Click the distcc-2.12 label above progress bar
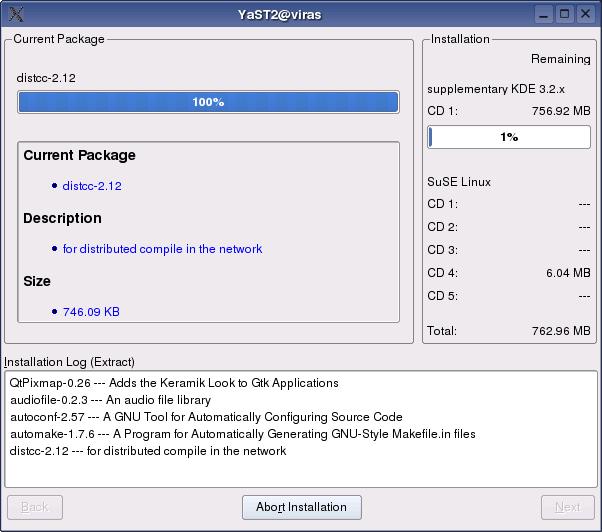Viewport: 602px width, 532px height. pos(46,78)
